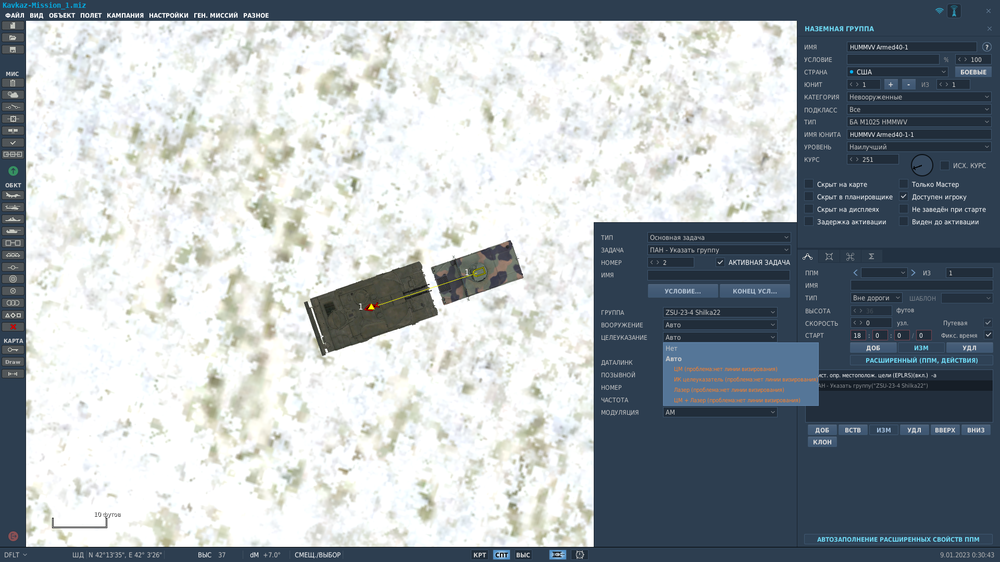Click the settings icon in the status bar

pyautogui.click(x=580, y=555)
